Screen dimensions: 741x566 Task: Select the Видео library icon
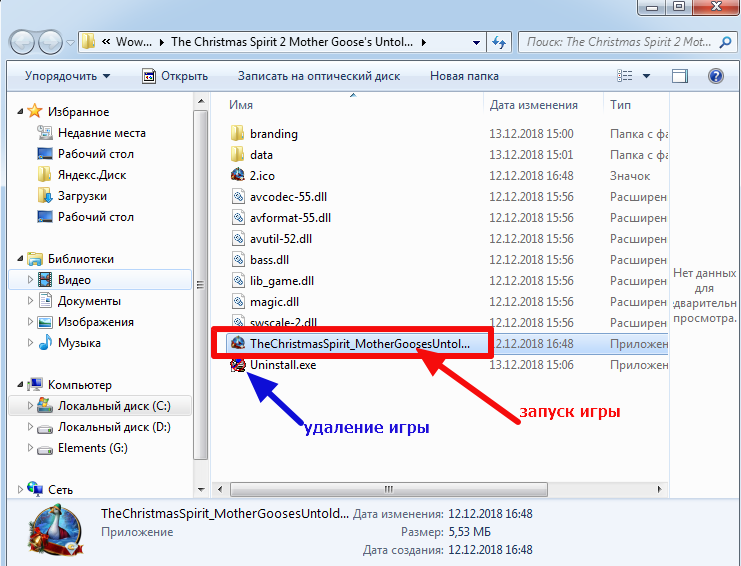(x=45, y=280)
